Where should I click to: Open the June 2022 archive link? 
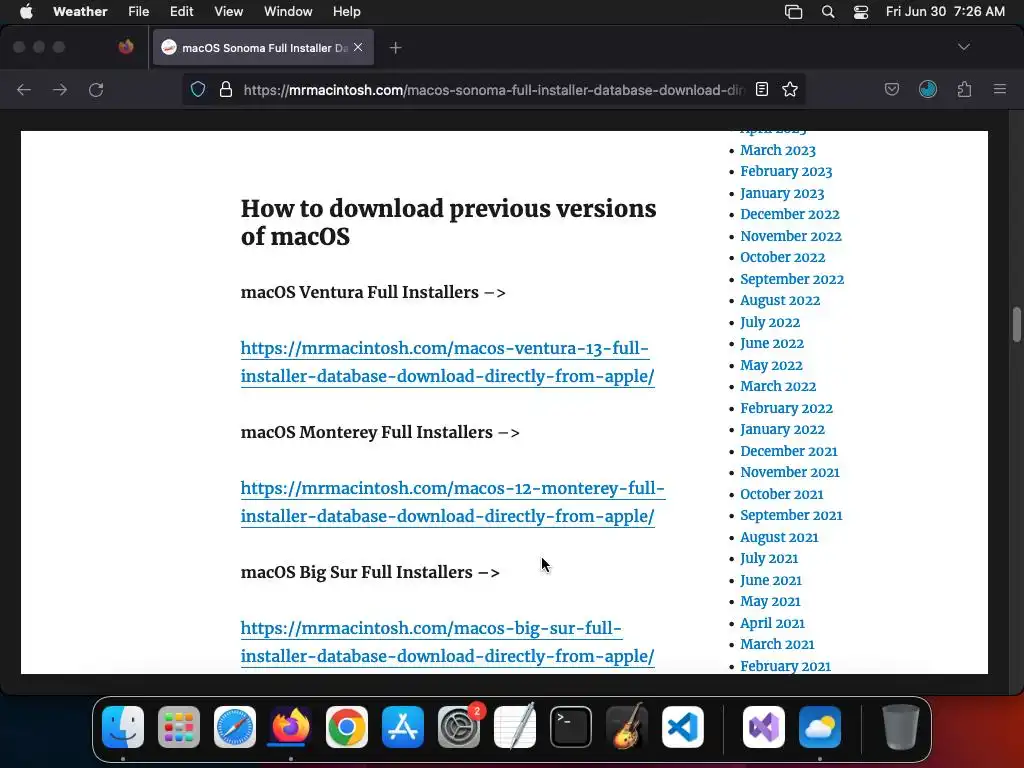pos(772,344)
